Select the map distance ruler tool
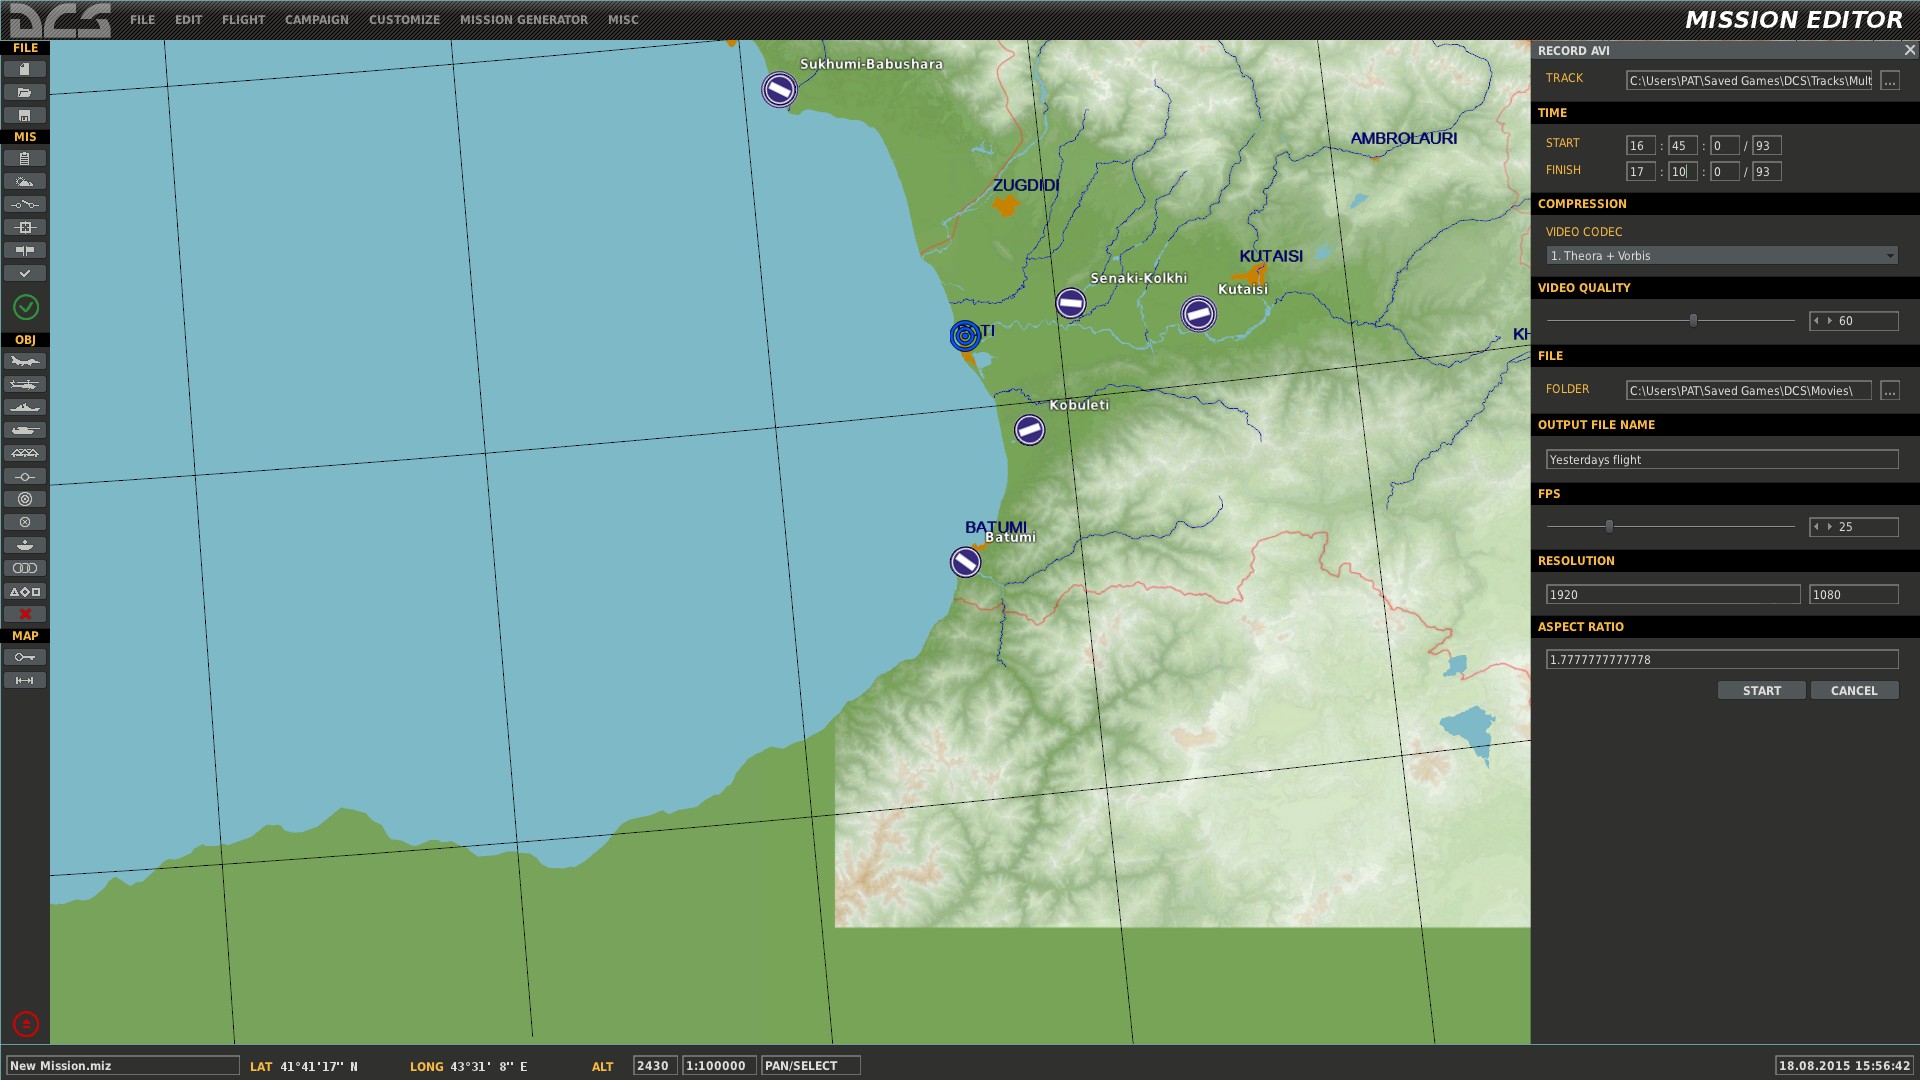 [x=25, y=680]
